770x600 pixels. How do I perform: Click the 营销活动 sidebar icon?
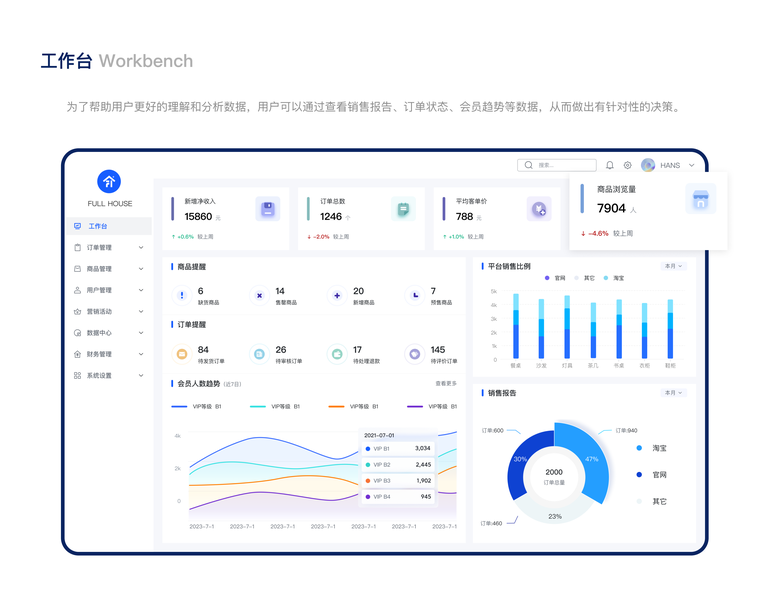[x=77, y=311]
